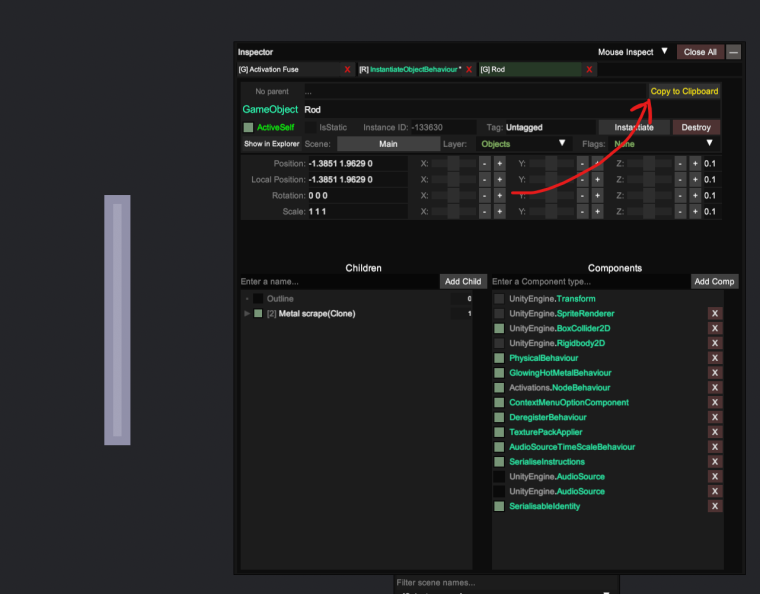Click the Scale value field
This screenshot has height=594, width=760.
[357, 212]
